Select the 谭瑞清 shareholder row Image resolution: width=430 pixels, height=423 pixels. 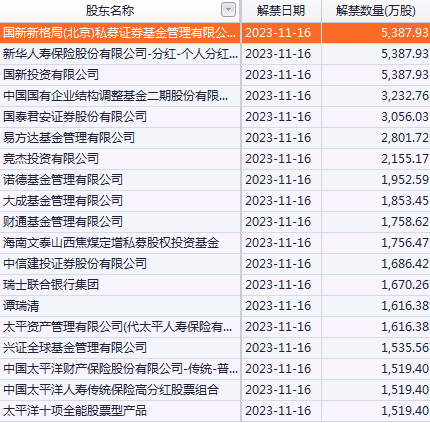[x=215, y=306]
